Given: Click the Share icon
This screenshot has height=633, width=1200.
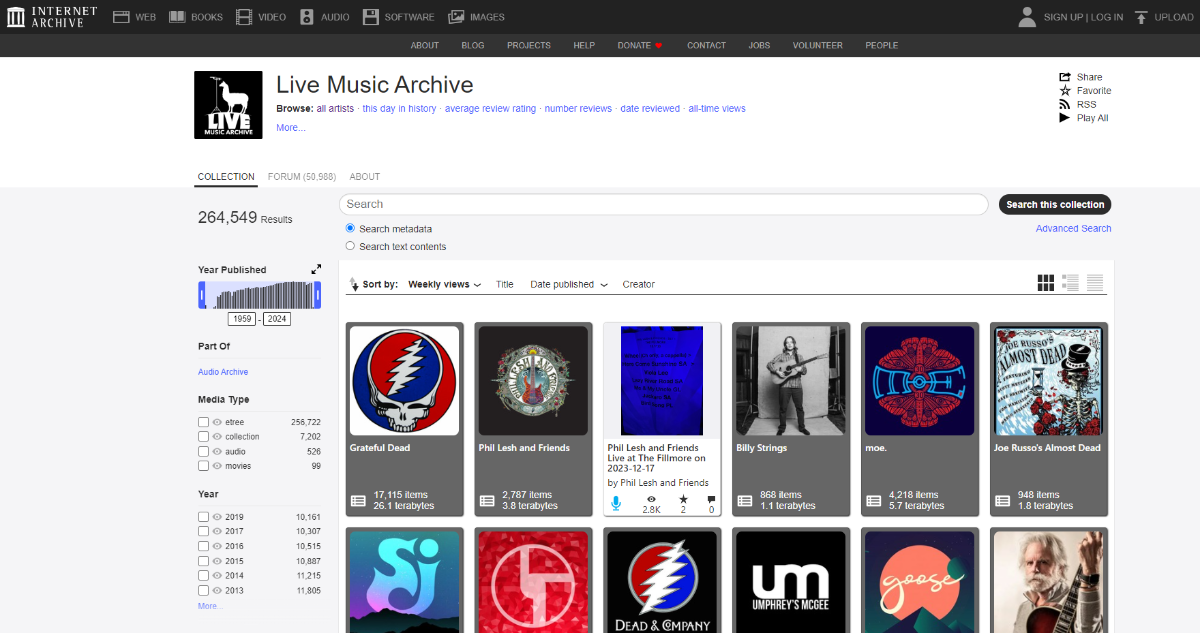Looking at the screenshot, I should (x=1065, y=77).
